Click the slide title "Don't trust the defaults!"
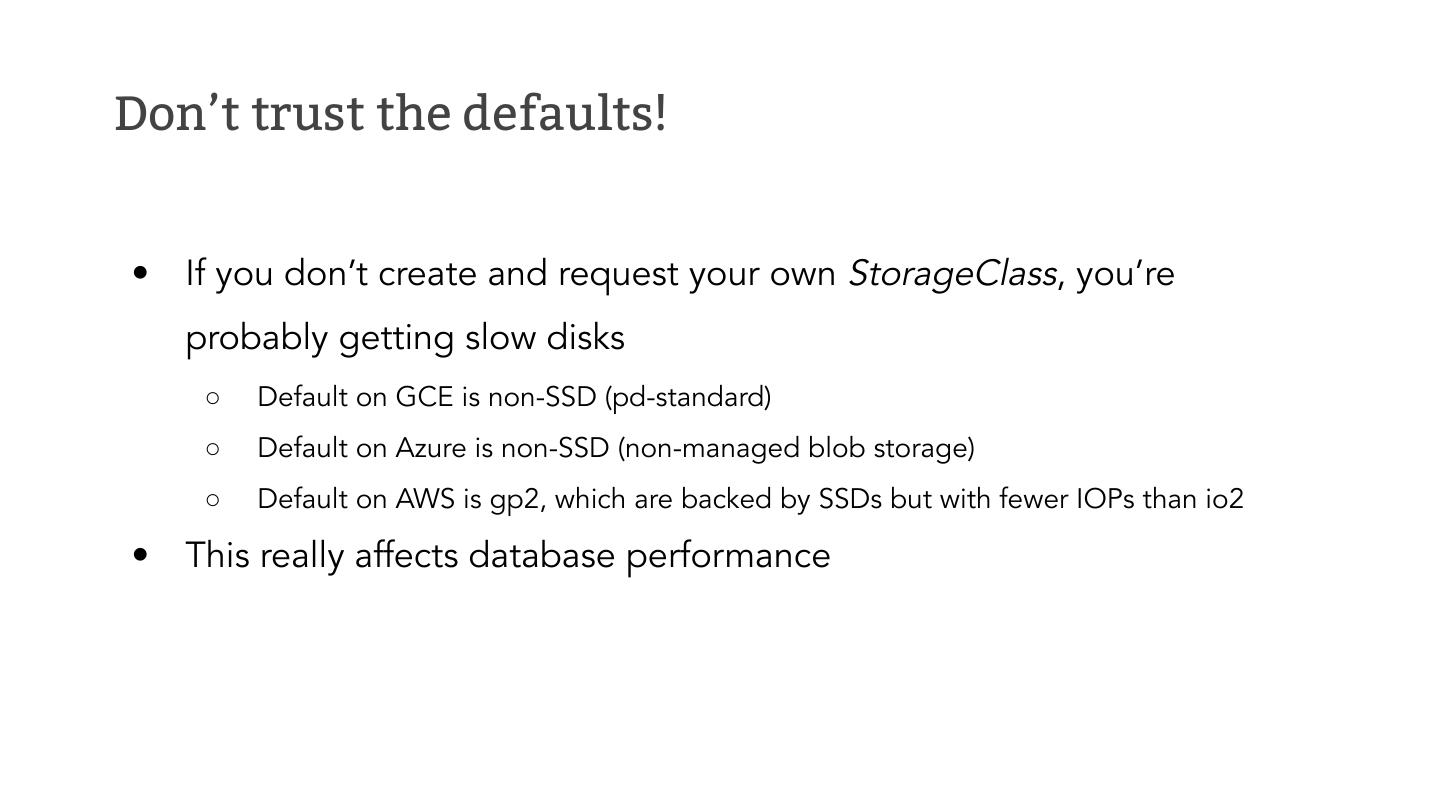The width and height of the screenshot is (1440, 810). [390, 113]
